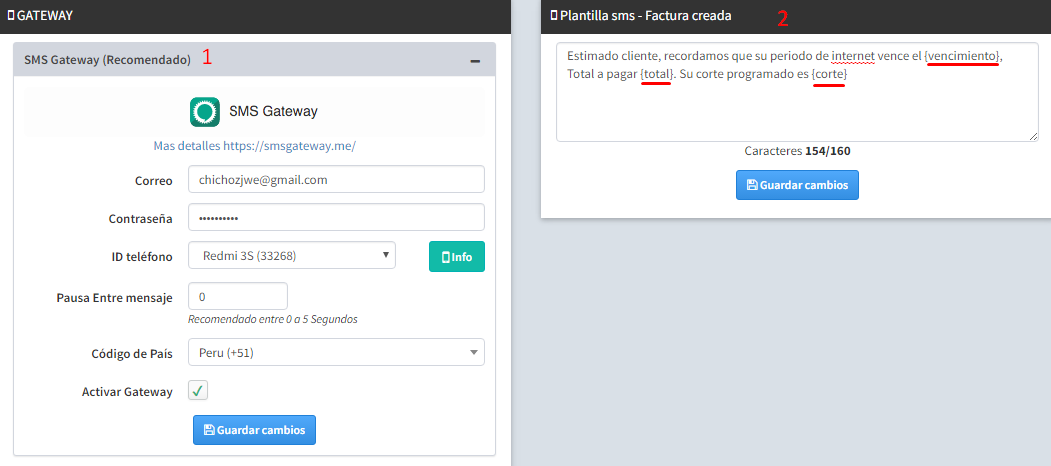Collapse the SMS Gateway panel with minus

point(475,60)
